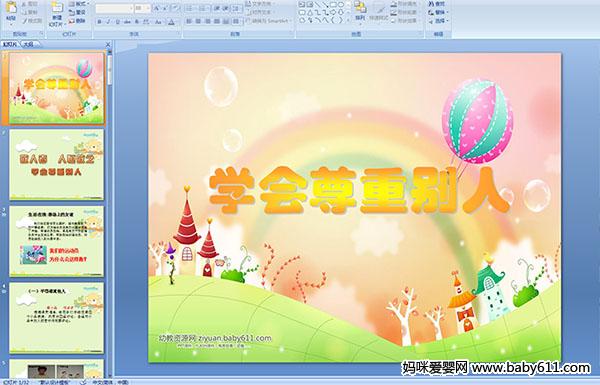The height and width of the screenshot is (385, 600).
Task: Select slide 4 thumbnail in pane
Action: point(56,318)
